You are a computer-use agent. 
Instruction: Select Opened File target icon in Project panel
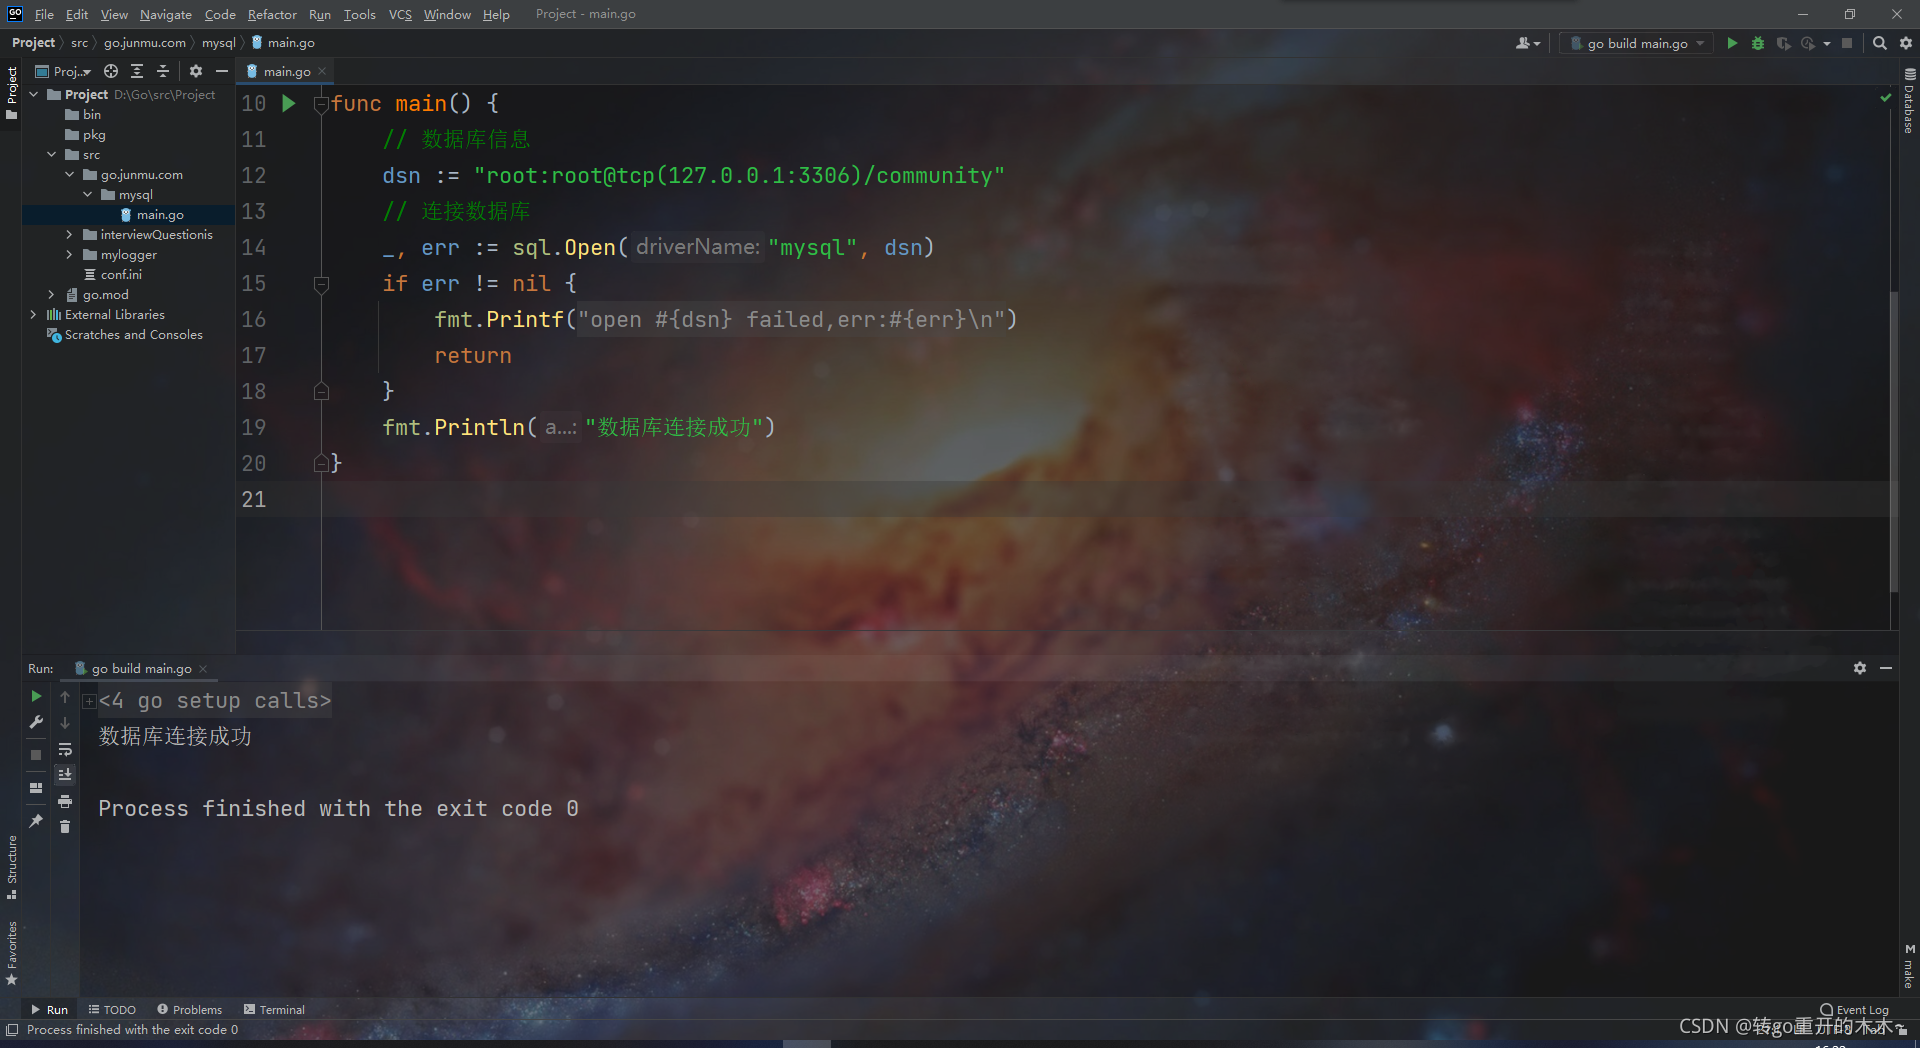pyautogui.click(x=111, y=71)
